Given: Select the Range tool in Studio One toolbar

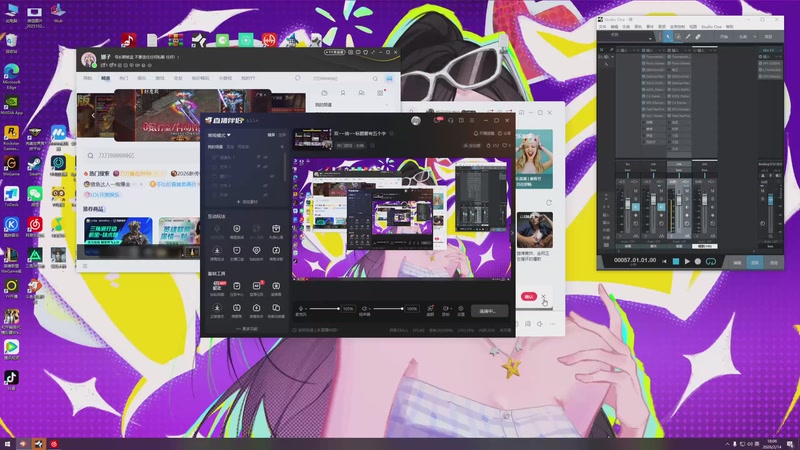Looking at the screenshot, I should [678, 37].
